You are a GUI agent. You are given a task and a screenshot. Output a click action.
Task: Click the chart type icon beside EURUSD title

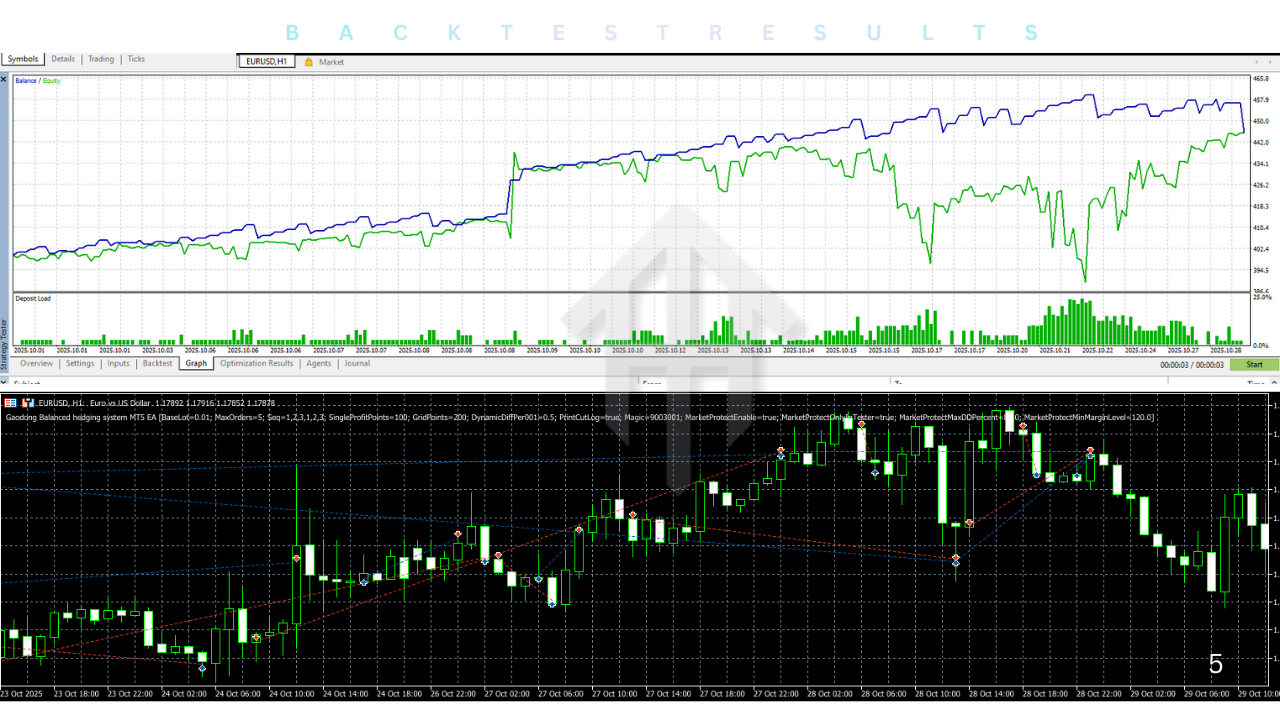[28, 402]
